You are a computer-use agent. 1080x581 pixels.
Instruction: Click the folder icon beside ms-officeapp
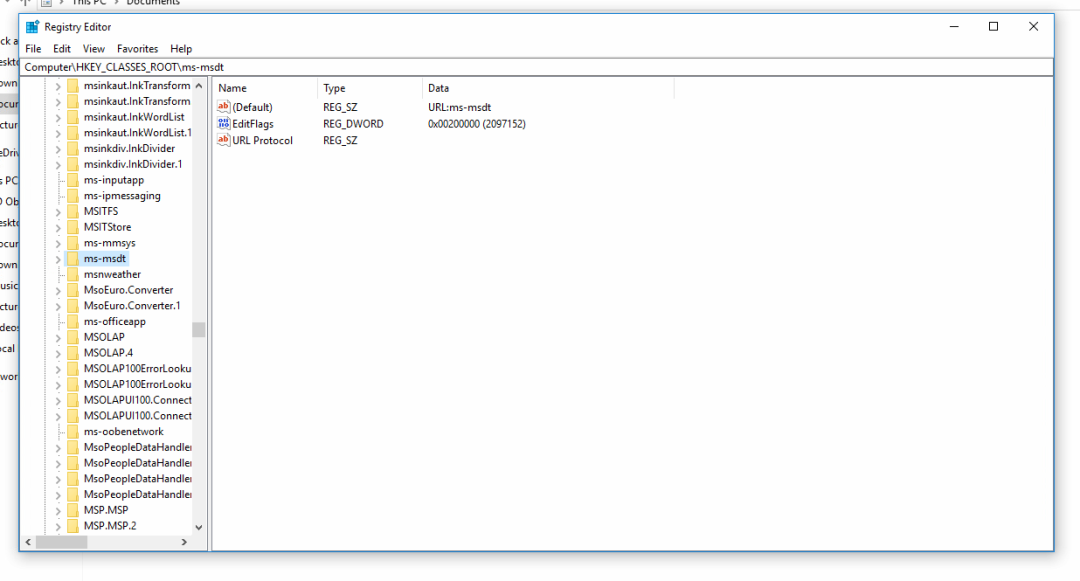pos(73,321)
